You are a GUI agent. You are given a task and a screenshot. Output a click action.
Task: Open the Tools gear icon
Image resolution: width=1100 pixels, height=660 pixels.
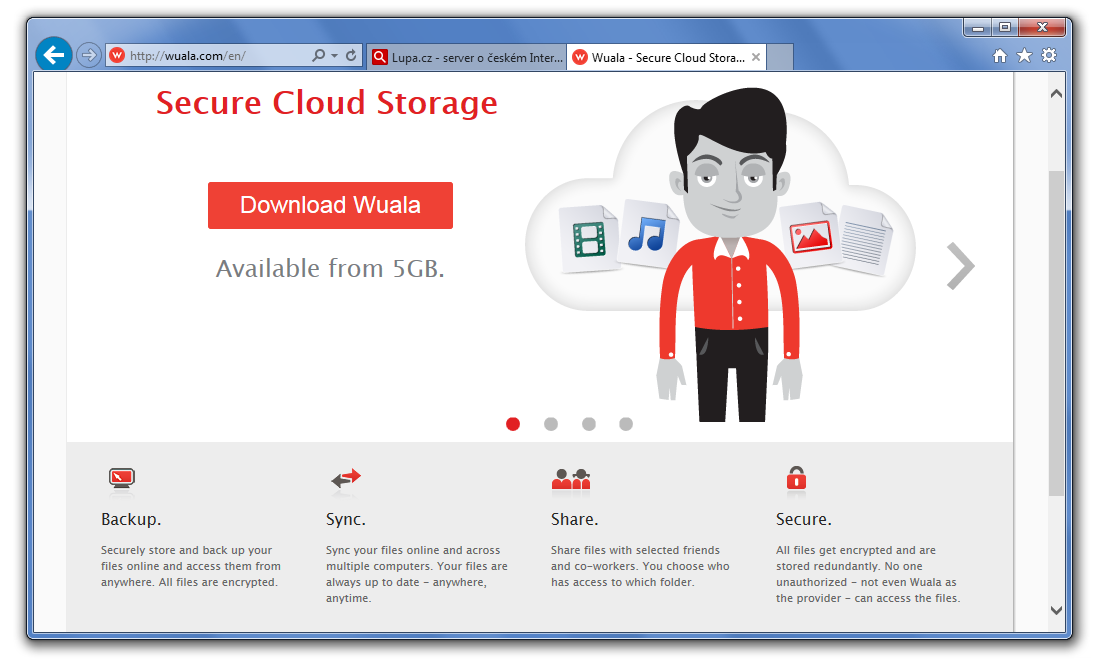[x=1048, y=56]
